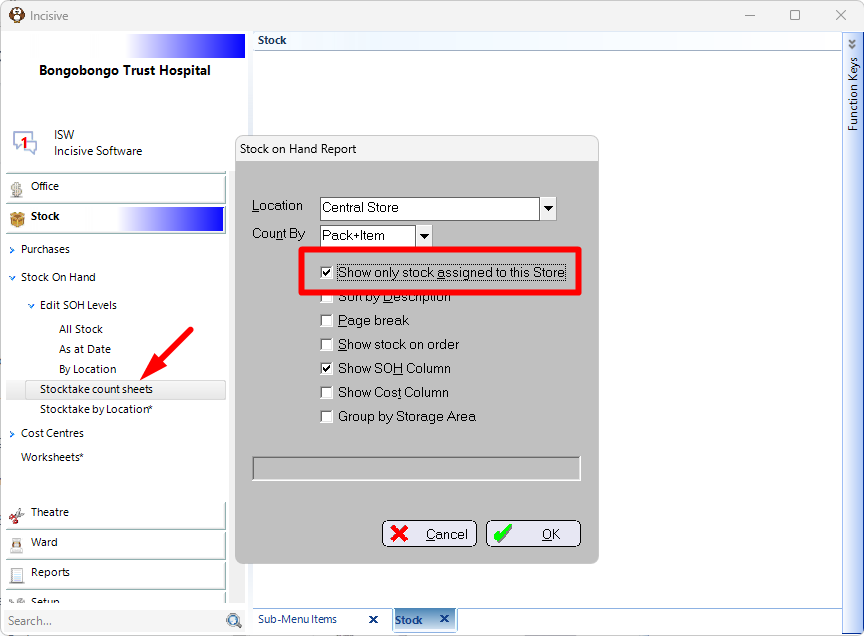The height and width of the screenshot is (636, 864).
Task: Expand the Function Keys panel chevron
Action: point(852,44)
